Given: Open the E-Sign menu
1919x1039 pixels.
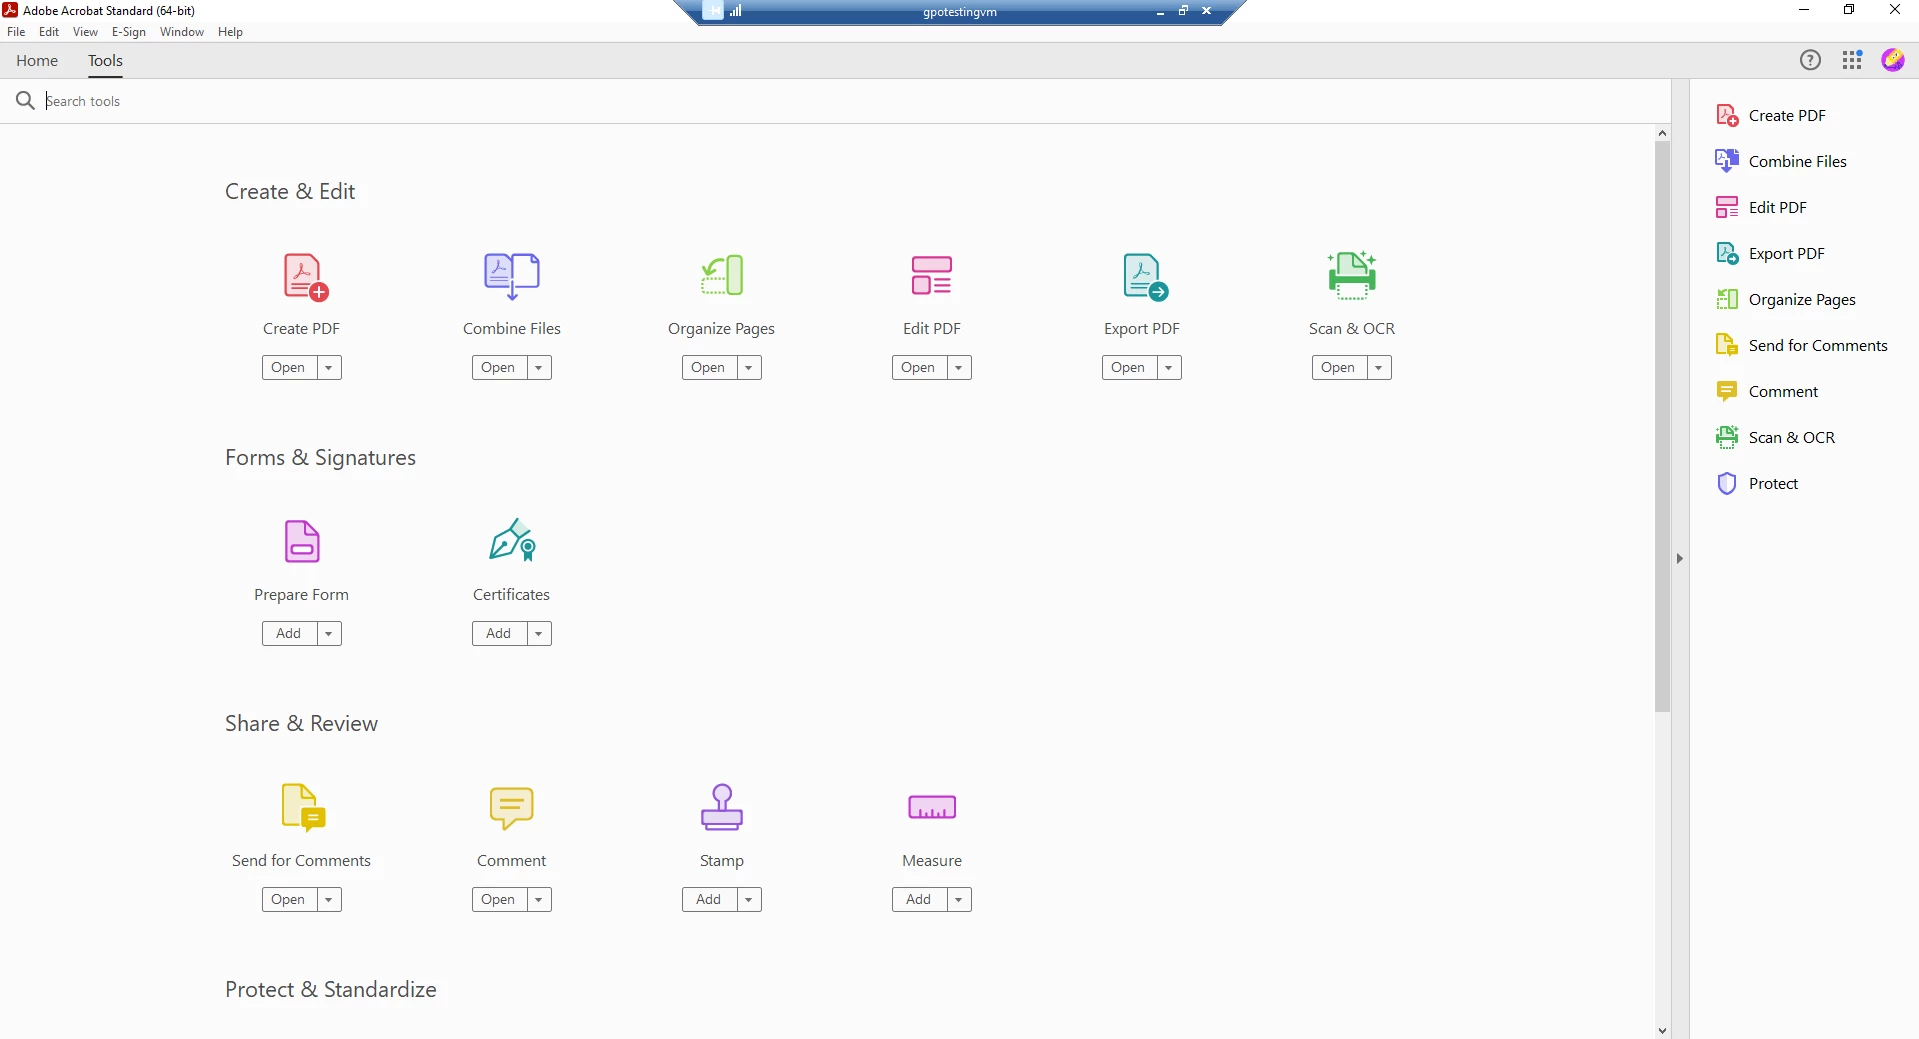Looking at the screenshot, I should (129, 32).
